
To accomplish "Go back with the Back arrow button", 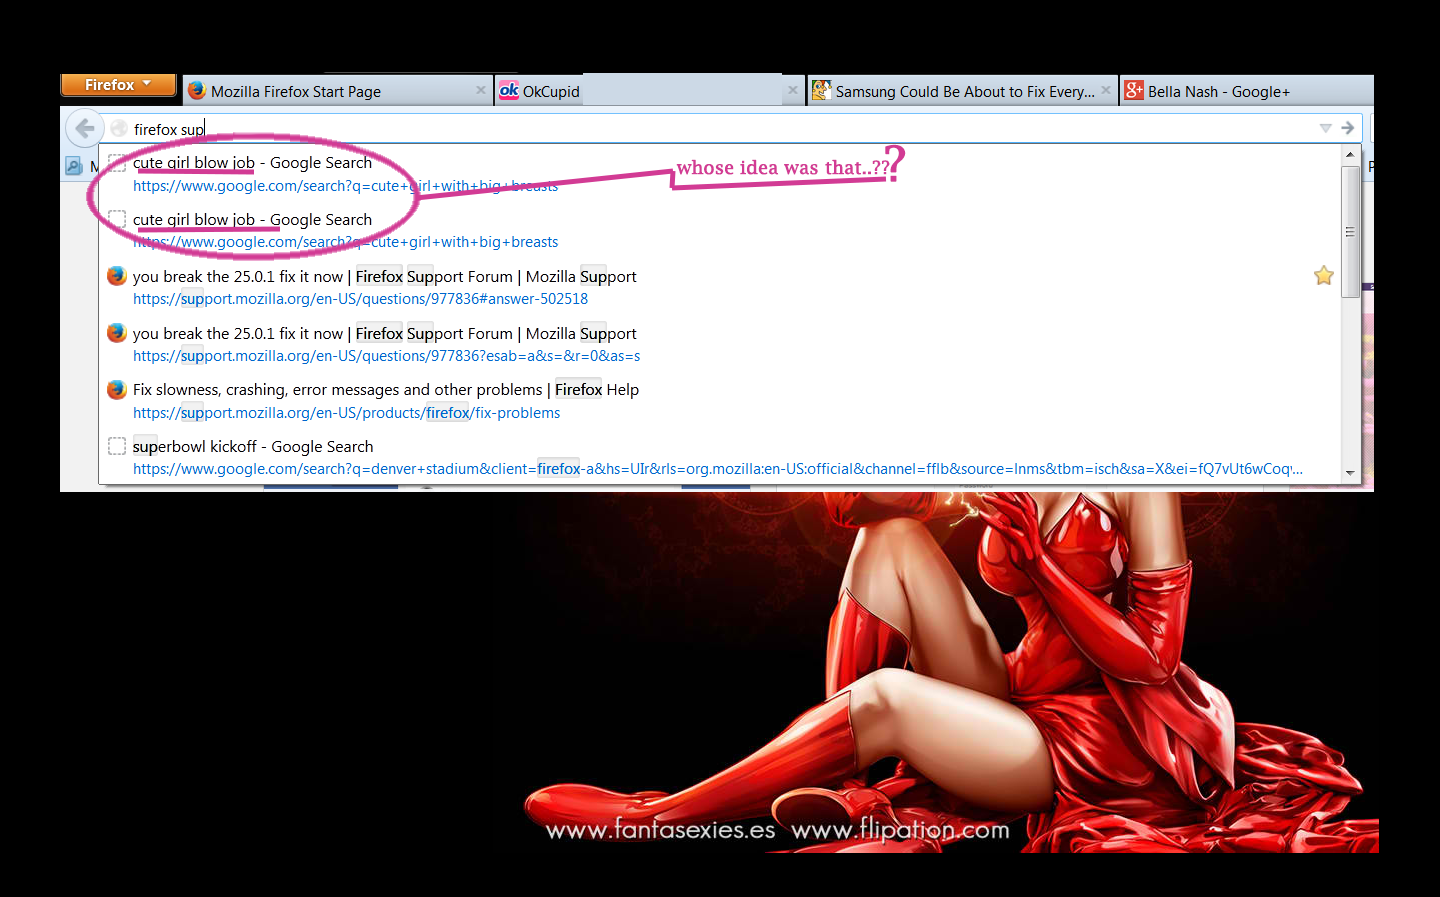I will click(x=85, y=128).
